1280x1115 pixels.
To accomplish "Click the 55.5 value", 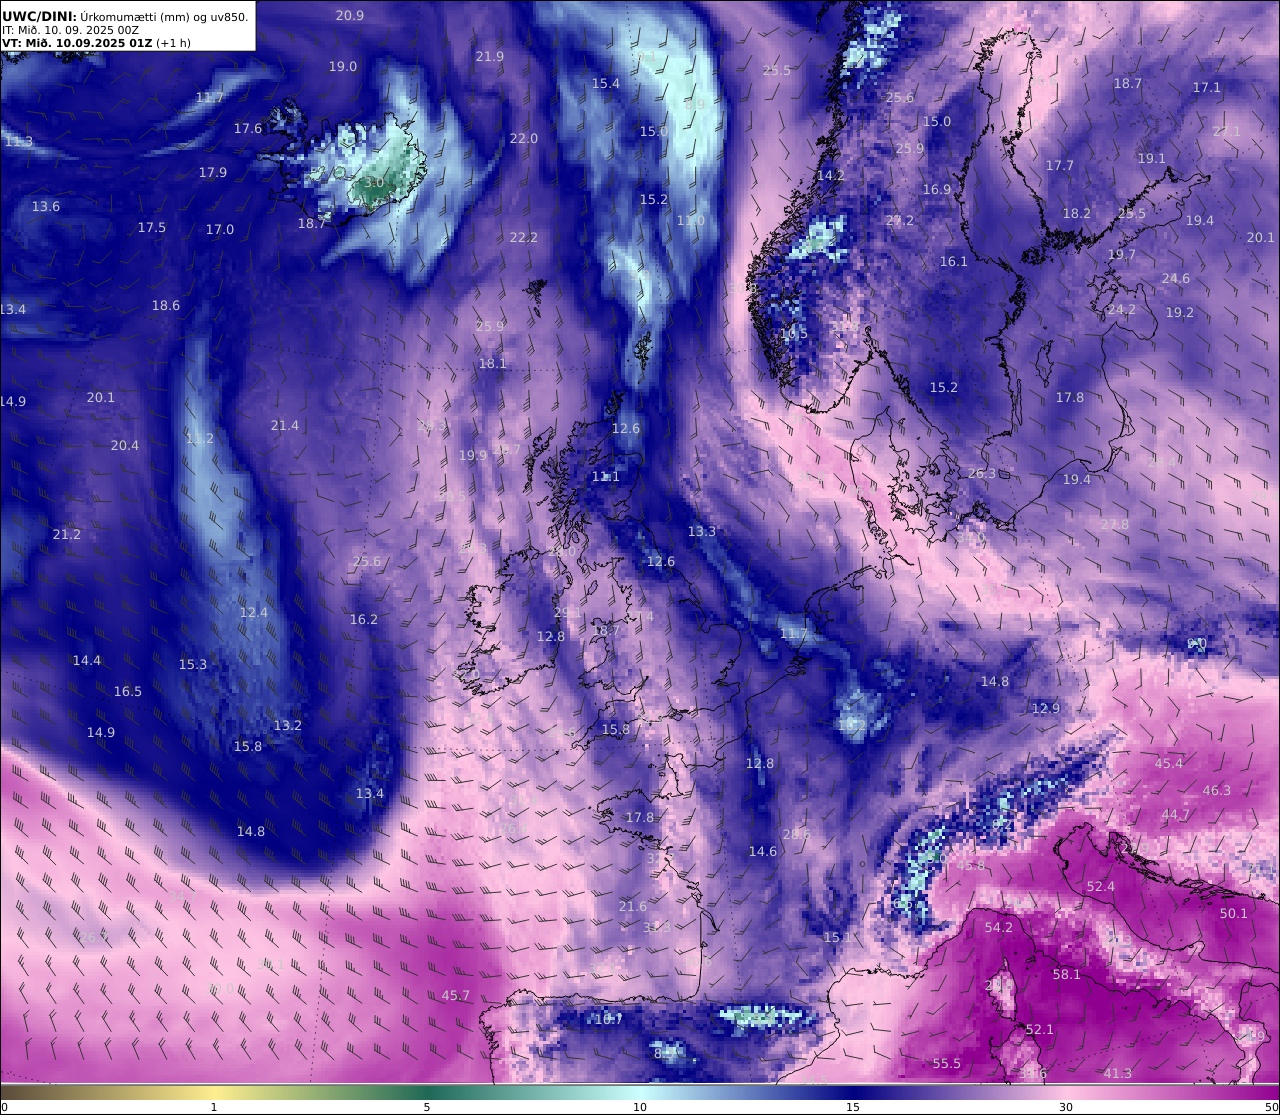I will pyautogui.click(x=947, y=1063).
